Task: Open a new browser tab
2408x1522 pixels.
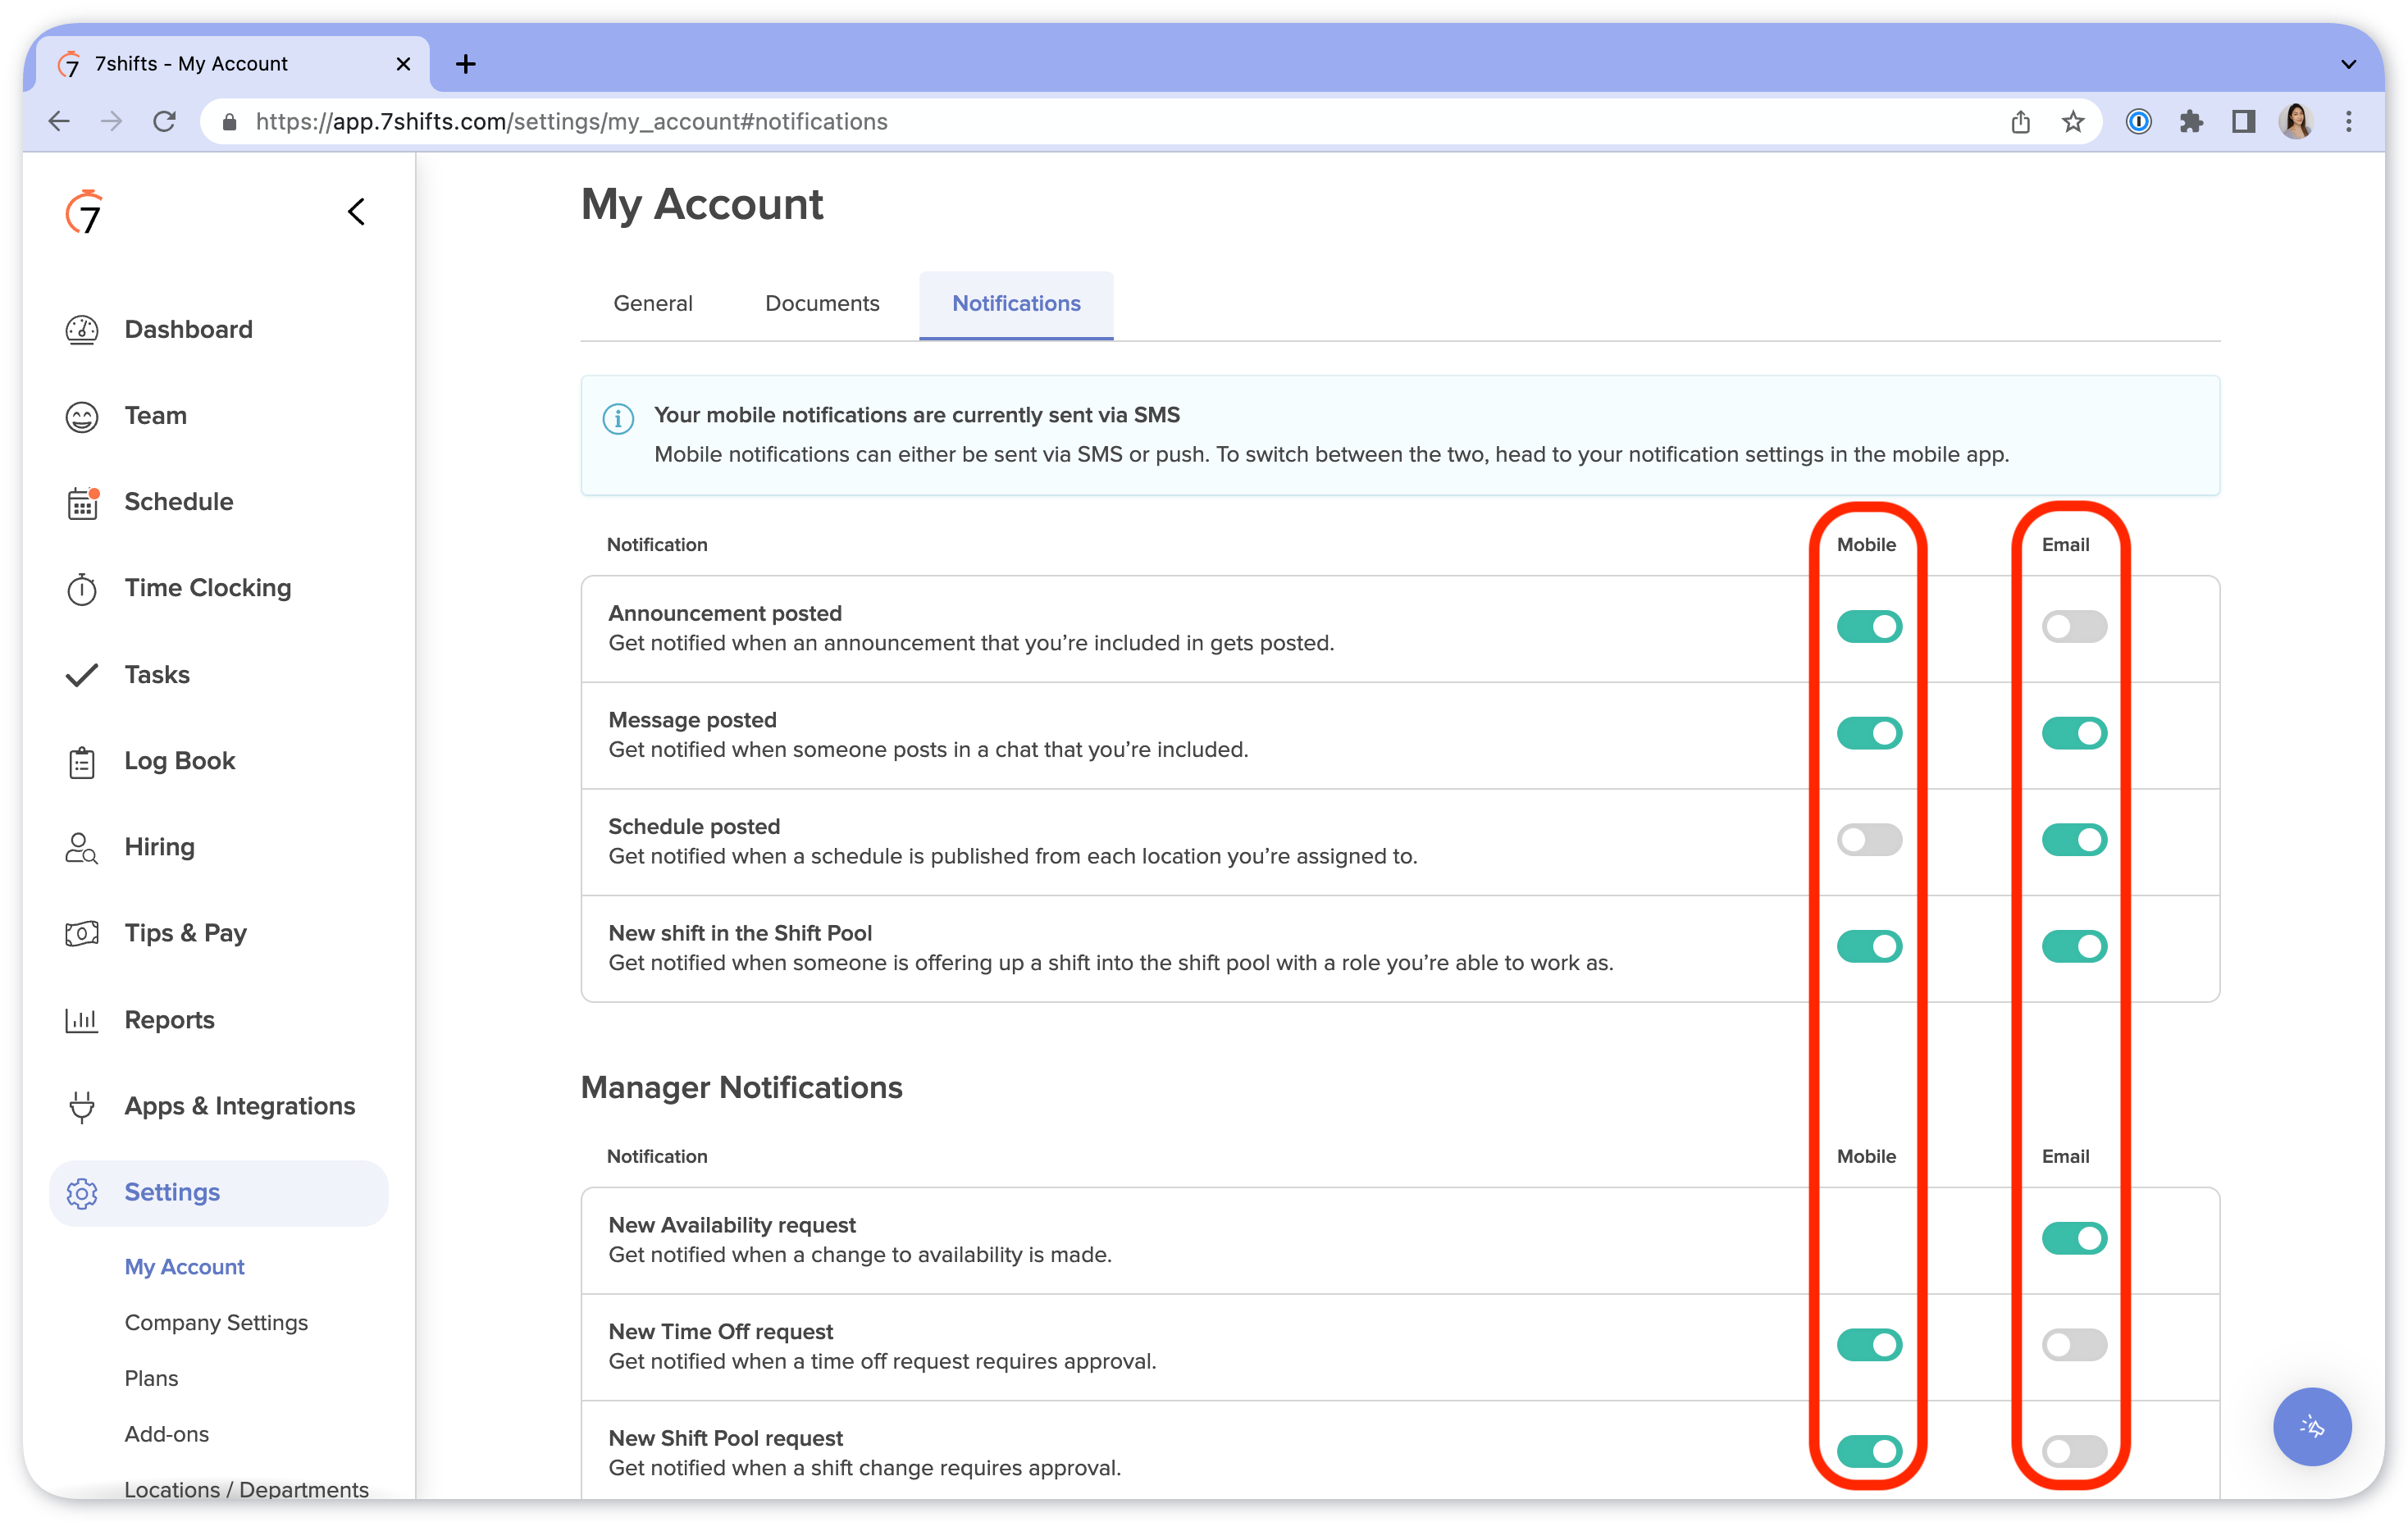Action: [465, 63]
